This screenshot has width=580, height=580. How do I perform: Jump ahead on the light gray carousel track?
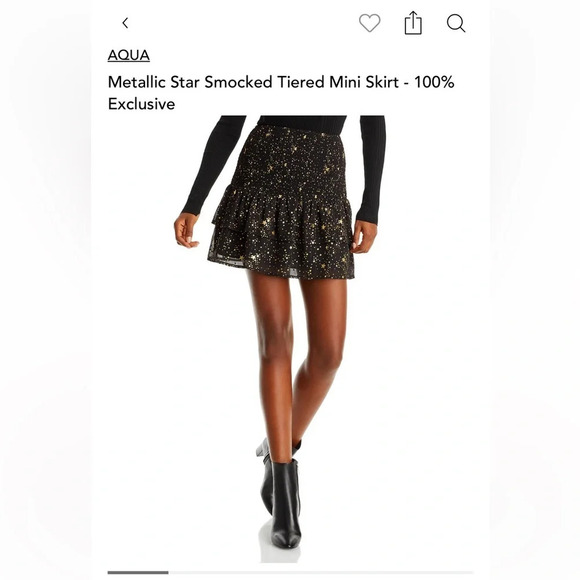point(321,573)
